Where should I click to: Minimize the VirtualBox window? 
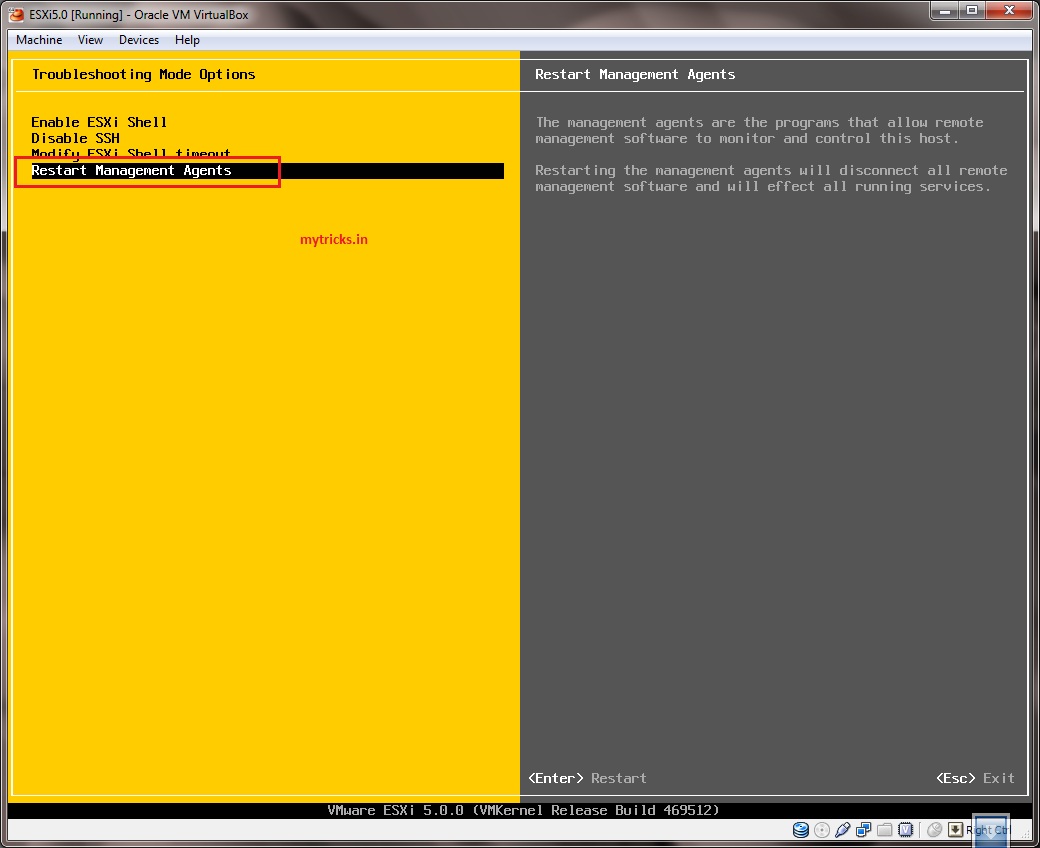[x=944, y=11]
